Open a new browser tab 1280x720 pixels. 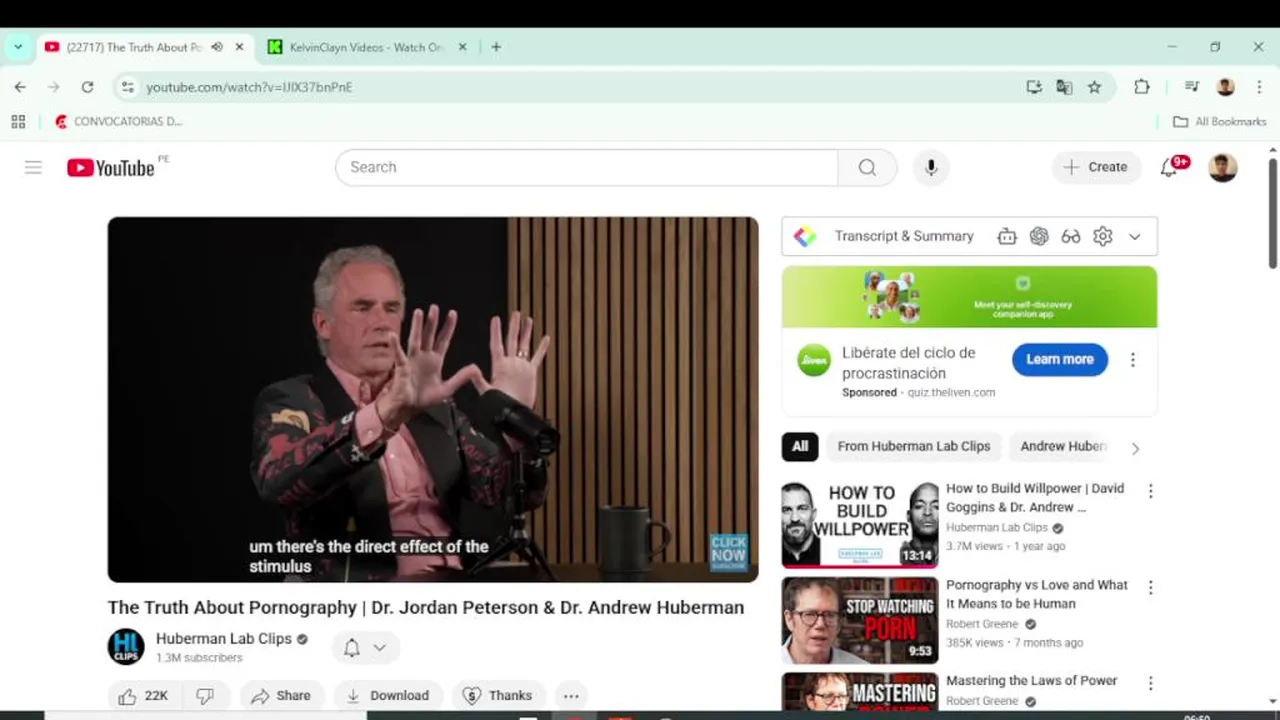coord(496,47)
